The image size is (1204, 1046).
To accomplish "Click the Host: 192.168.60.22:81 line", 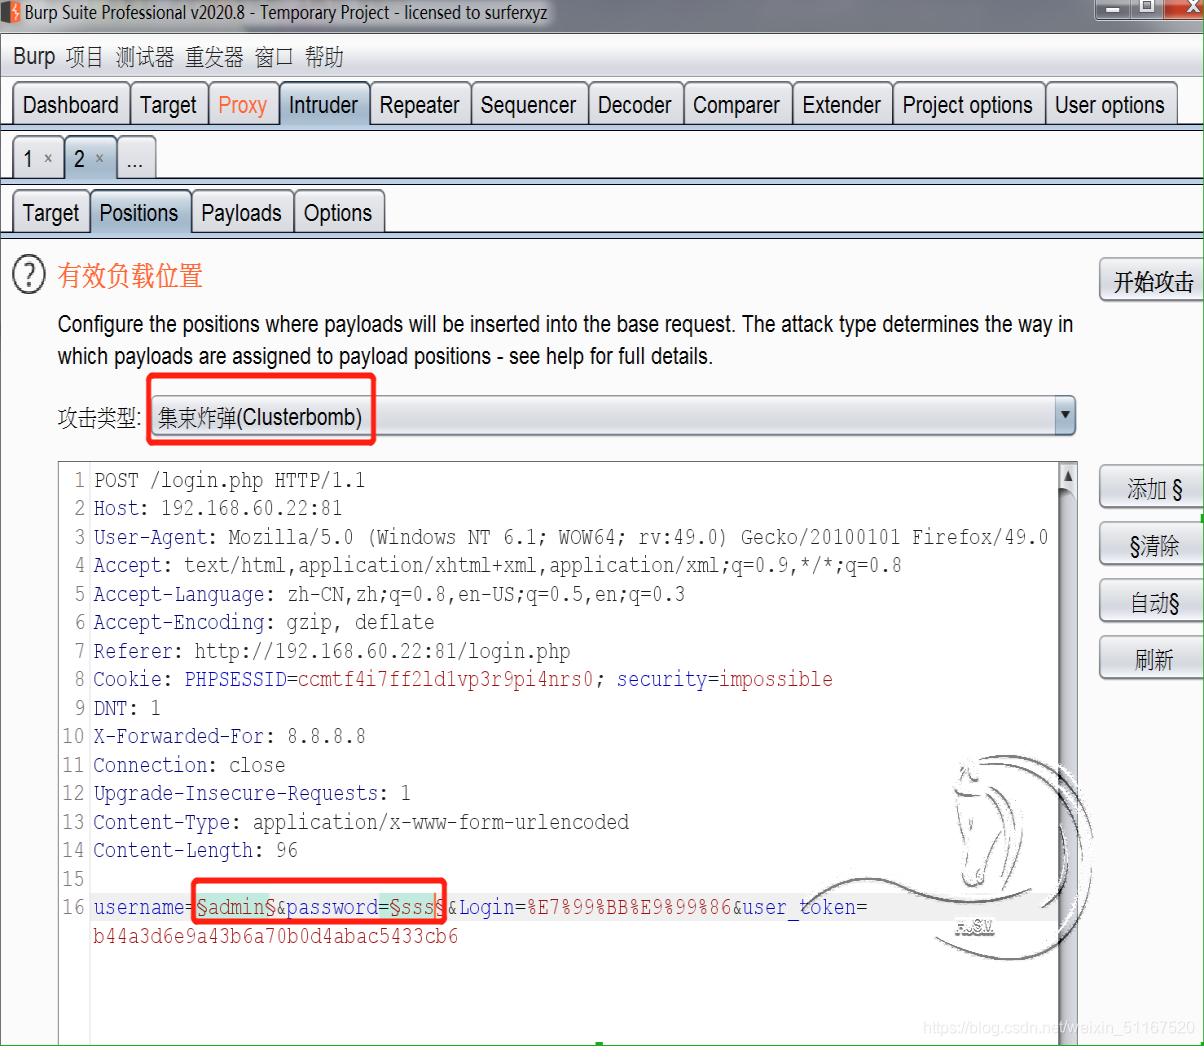I will tap(218, 508).
